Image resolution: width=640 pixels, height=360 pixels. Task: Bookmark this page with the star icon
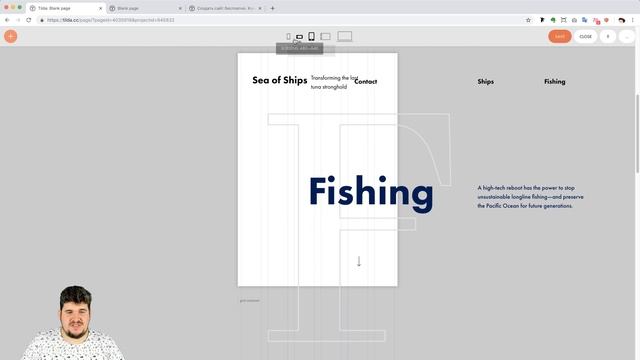coord(528,20)
